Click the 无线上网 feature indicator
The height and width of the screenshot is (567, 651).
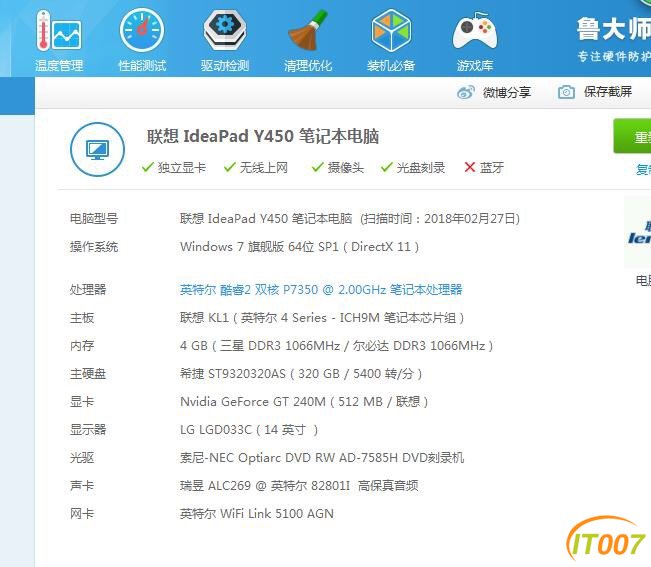255,168
